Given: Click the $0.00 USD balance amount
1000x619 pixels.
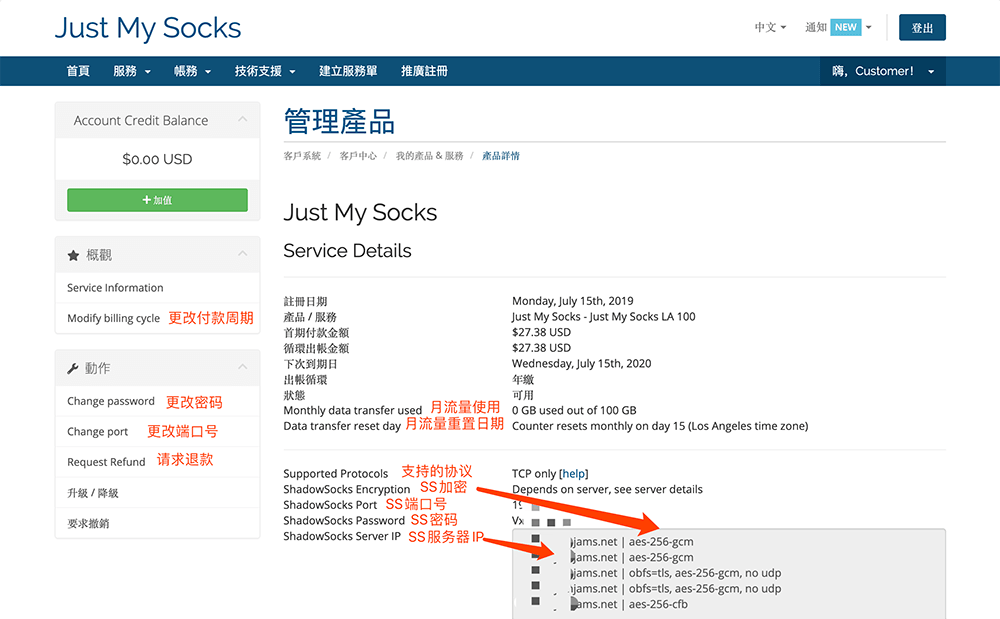Looking at the screenshot, I should point(158,159).
